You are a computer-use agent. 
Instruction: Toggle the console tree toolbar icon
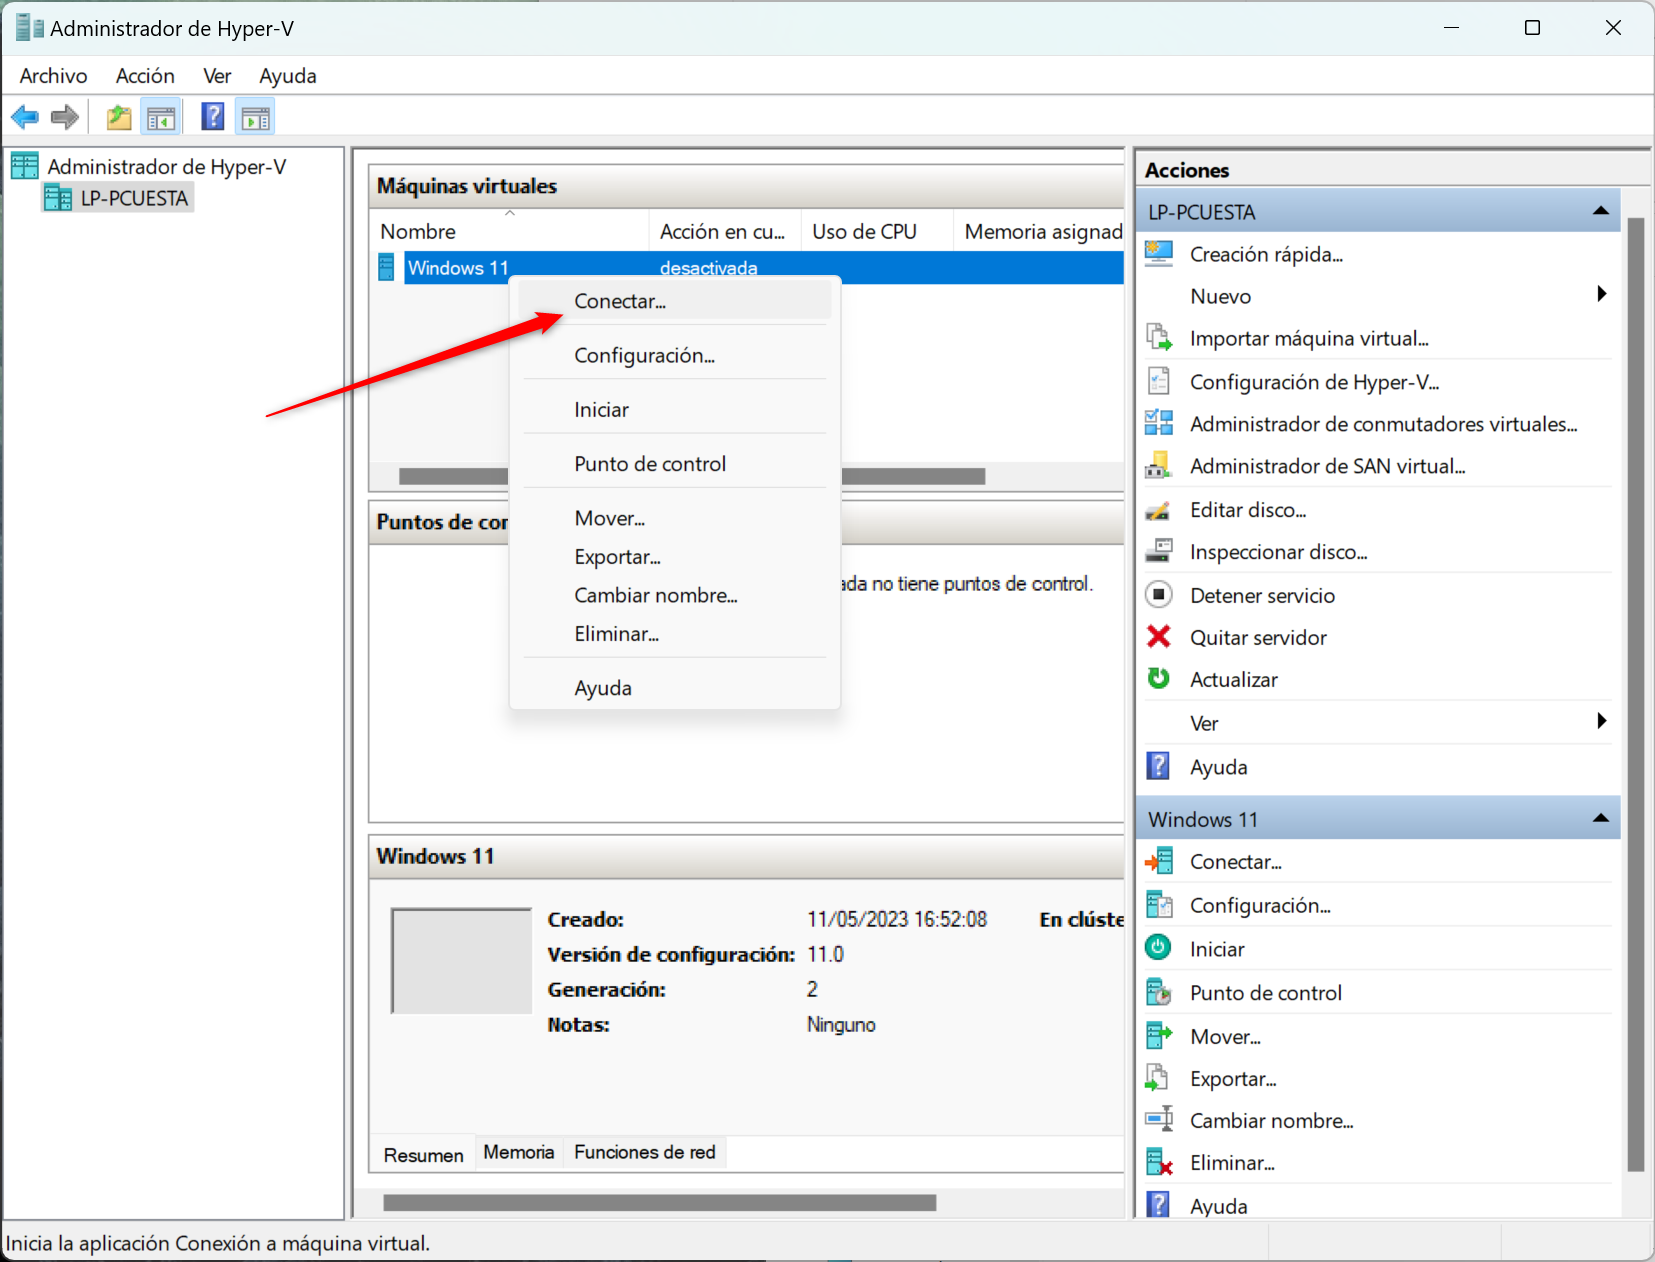click(x=161, y=118)
